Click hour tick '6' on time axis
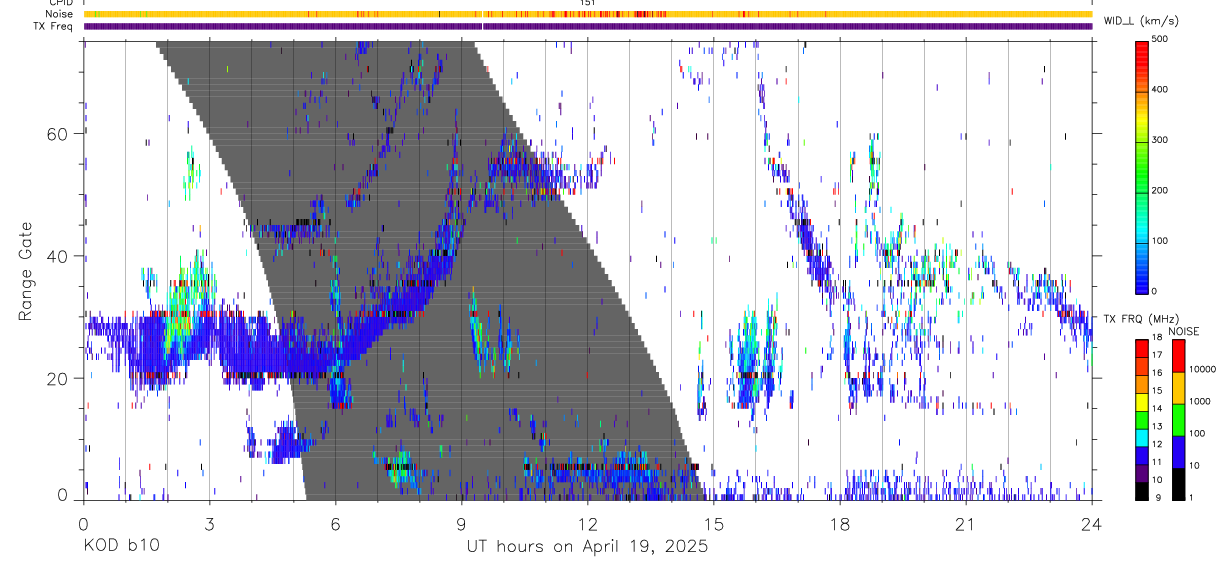The image size is (1228, 567). 335,524
